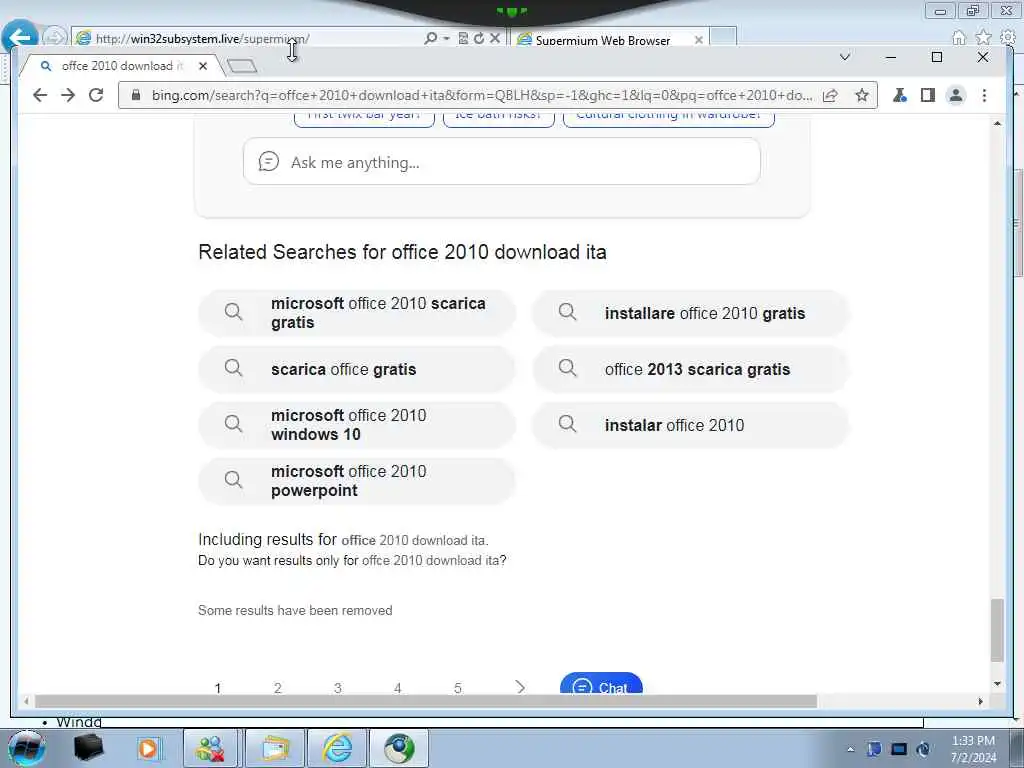Viewport: 1024px width, 768px height.
Task: Show hidden system tray icons
Action: pyautogui.click(x=850, y=749)
